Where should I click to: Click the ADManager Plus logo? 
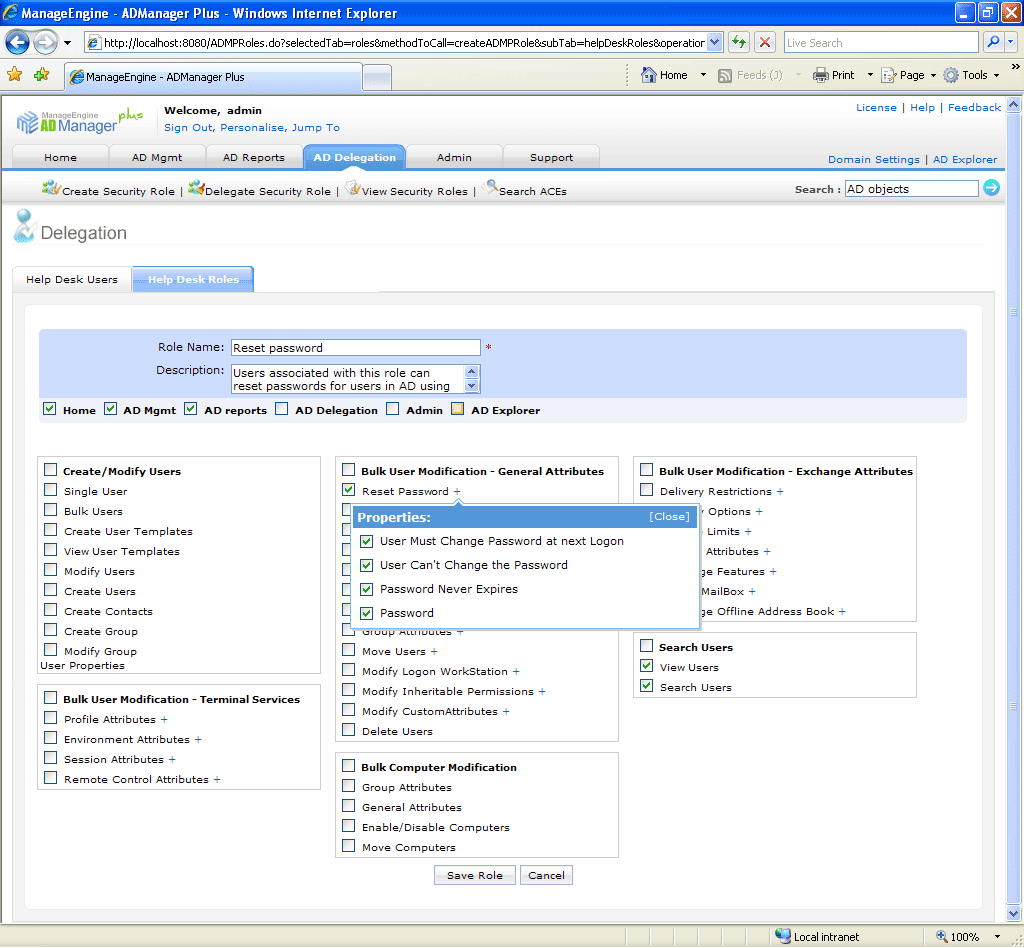pos(78,120)
